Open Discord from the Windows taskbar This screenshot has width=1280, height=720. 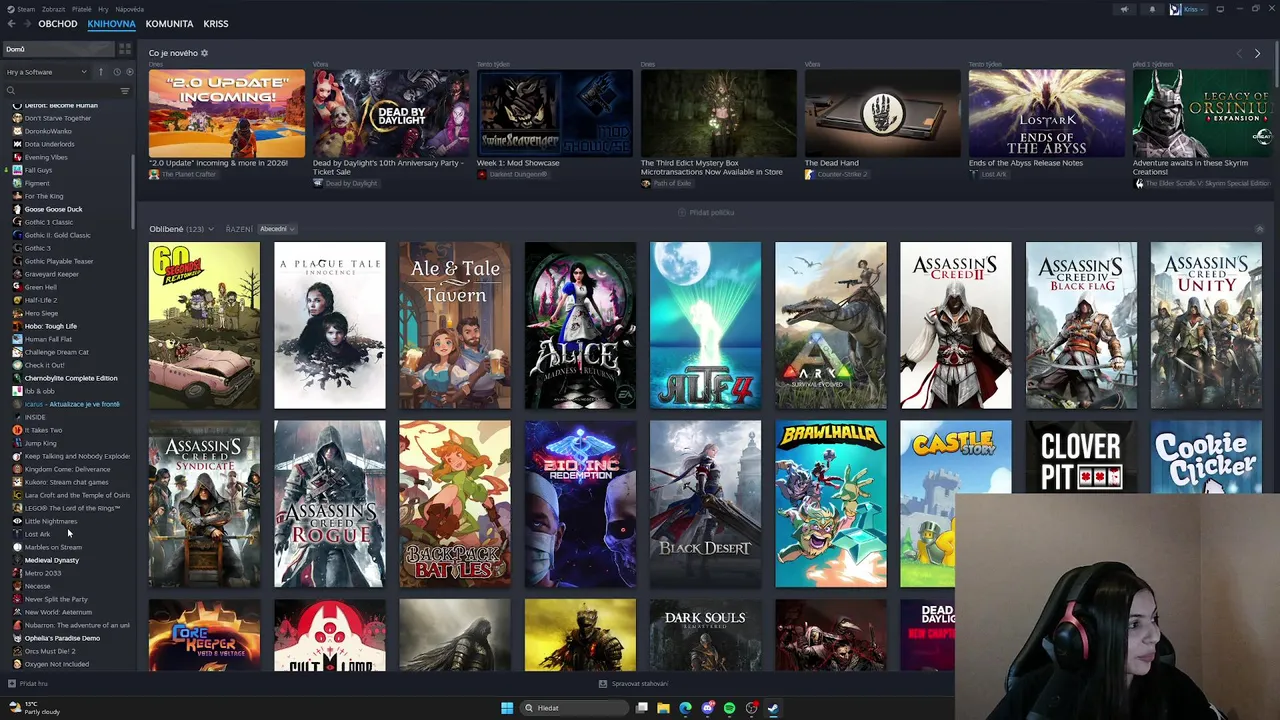[707, 708]
